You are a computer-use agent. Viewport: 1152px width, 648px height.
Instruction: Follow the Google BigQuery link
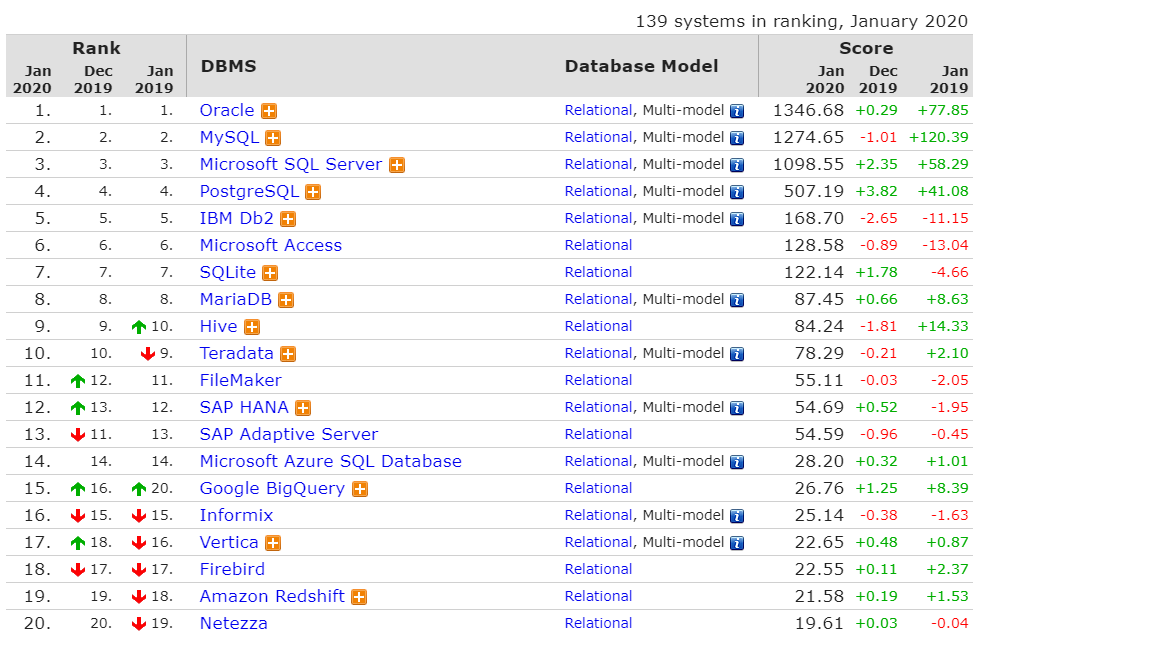(273, 489)
